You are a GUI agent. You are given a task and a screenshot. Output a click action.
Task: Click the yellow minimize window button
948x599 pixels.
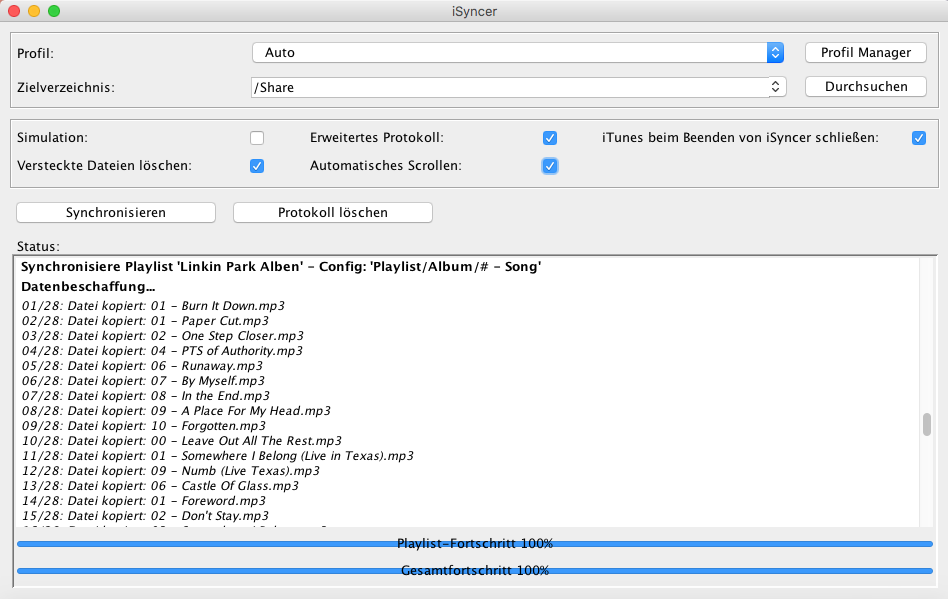(x=34, y=11)
